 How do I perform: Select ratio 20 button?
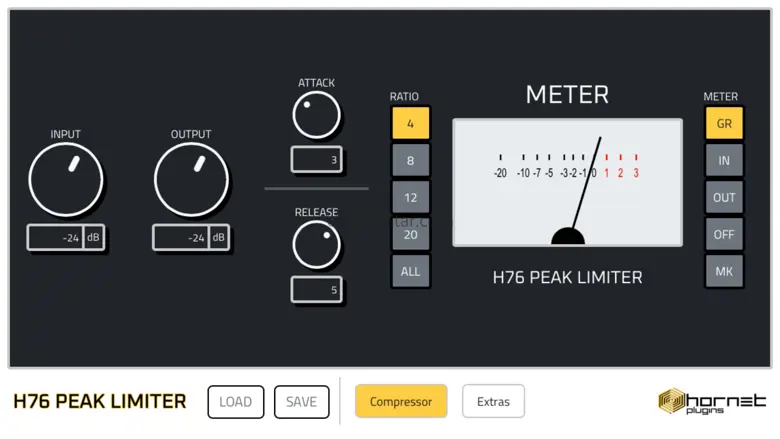pyautogui.click(x=410, y=234)
